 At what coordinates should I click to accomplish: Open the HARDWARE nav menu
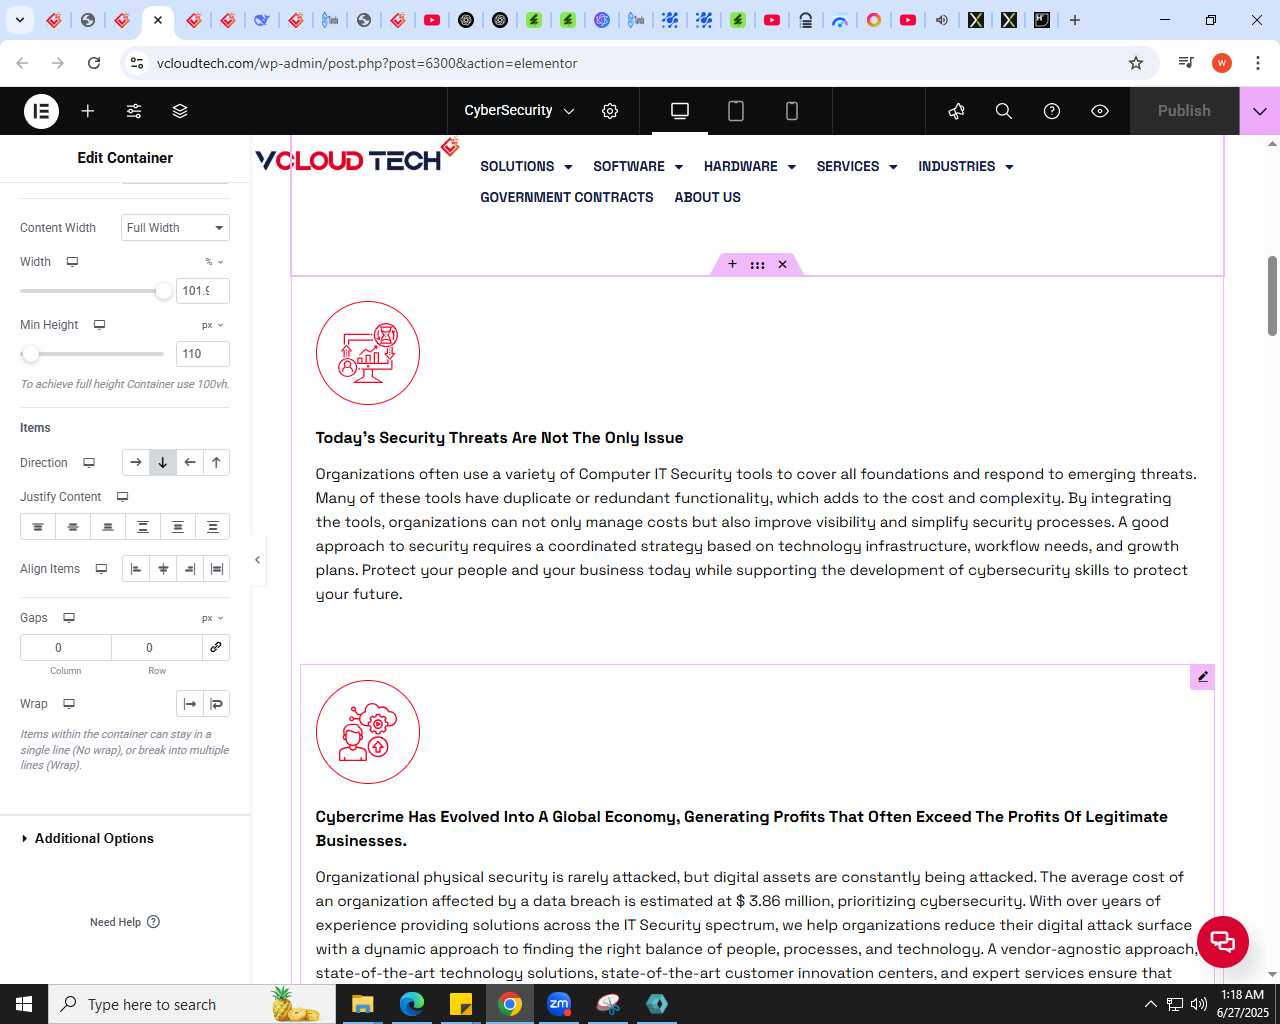(x=750, y=166)
